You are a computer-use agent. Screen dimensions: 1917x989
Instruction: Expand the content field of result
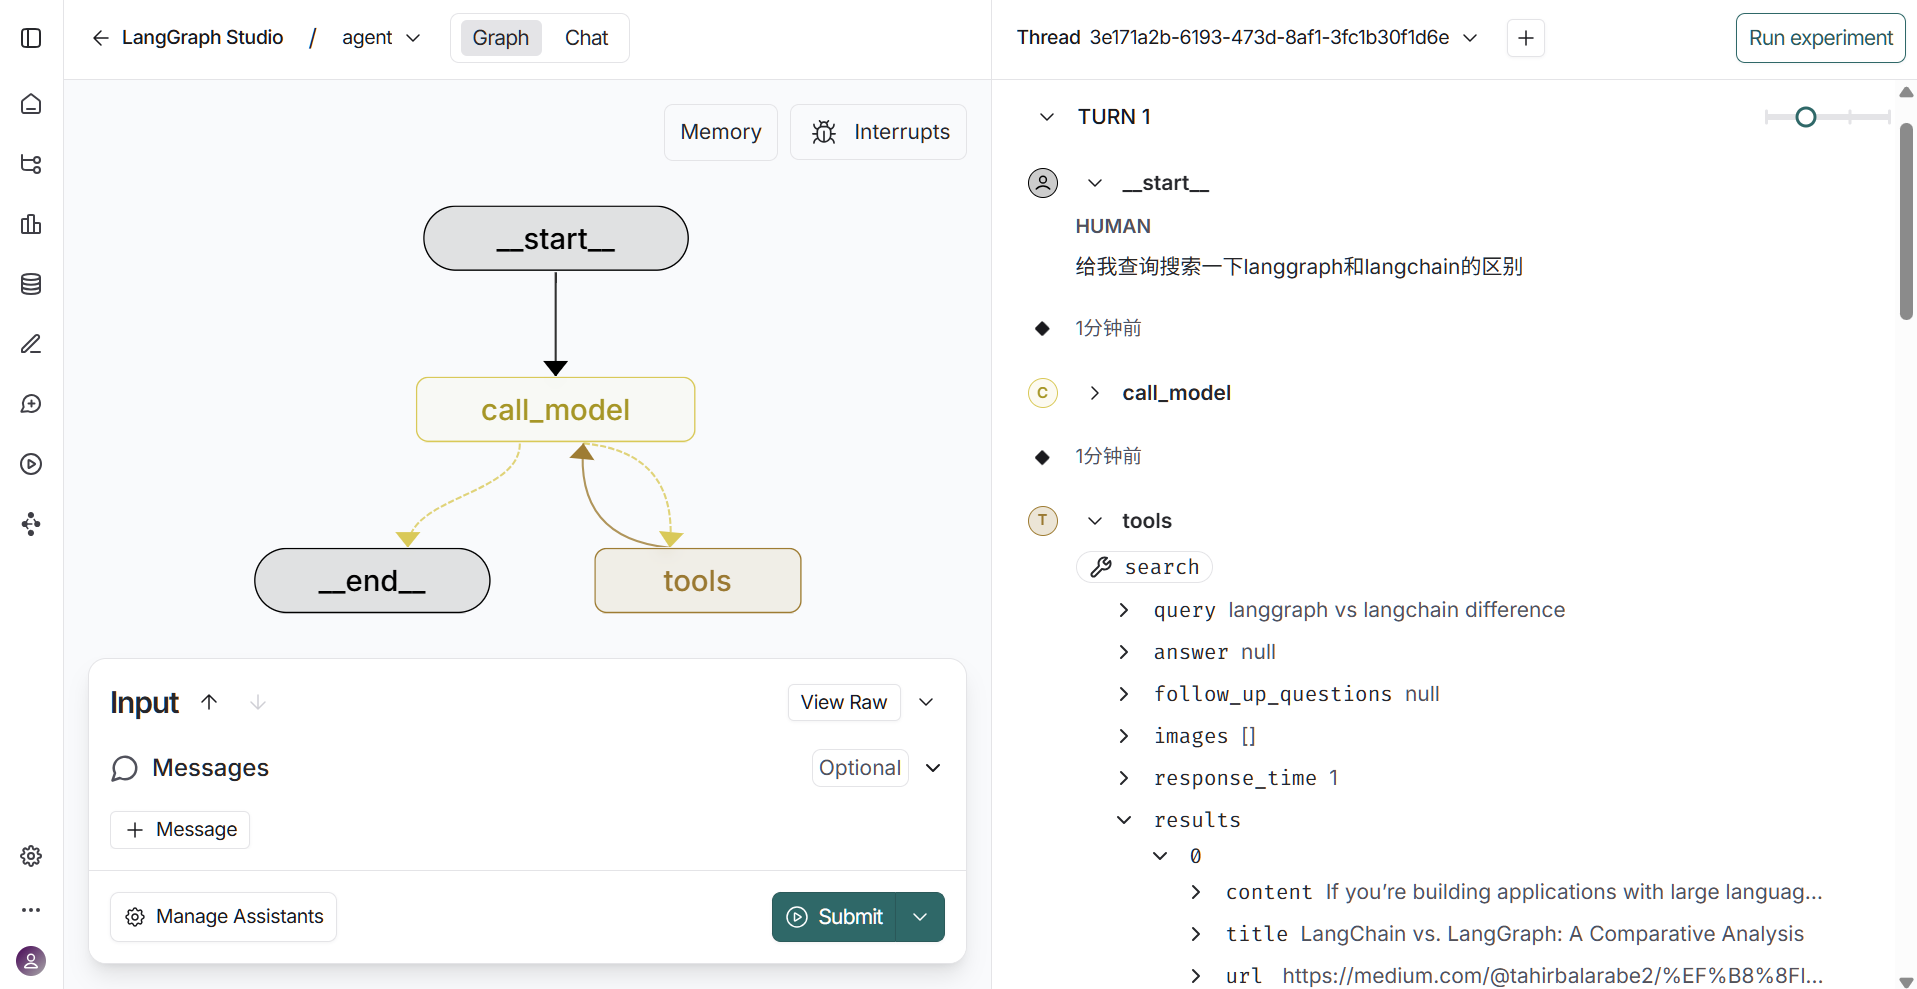coord(1196,892)
